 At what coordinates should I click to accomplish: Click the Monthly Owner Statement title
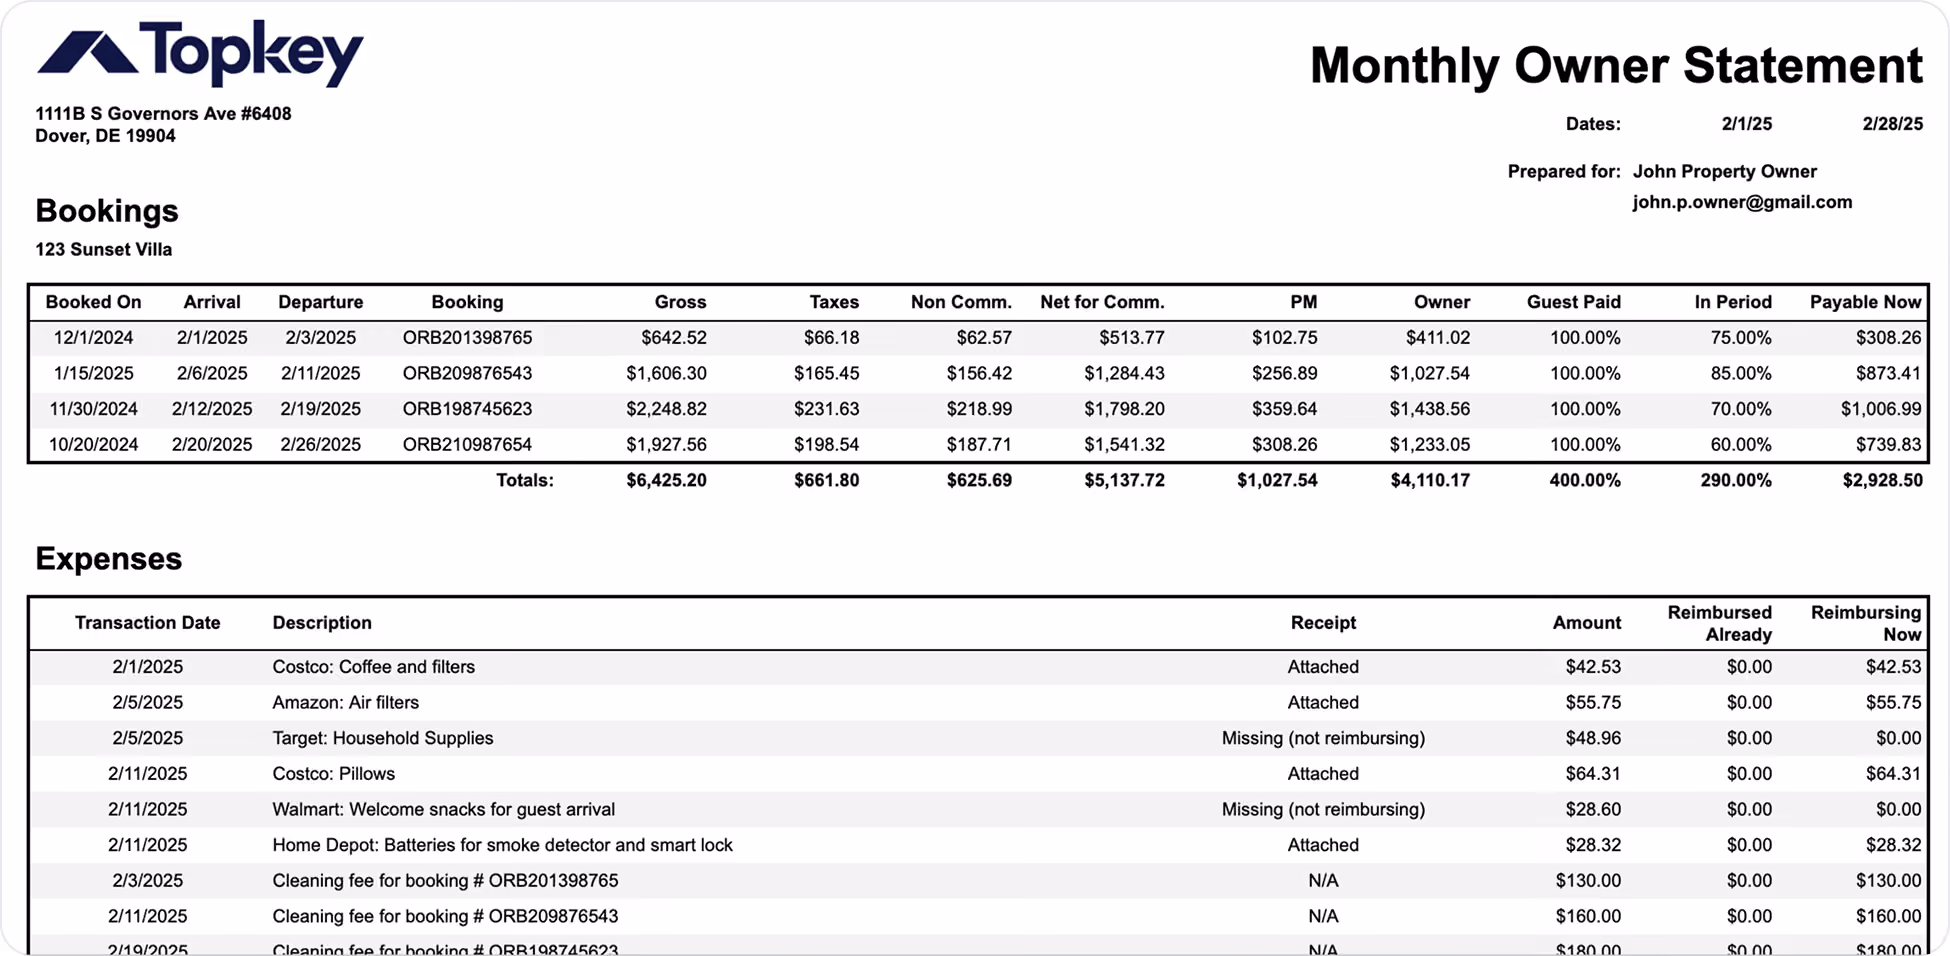tap(1616, 66)
